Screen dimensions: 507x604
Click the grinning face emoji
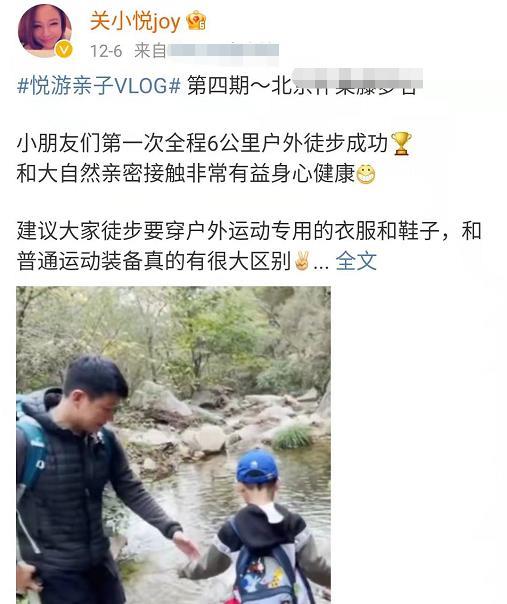[365, 174]
